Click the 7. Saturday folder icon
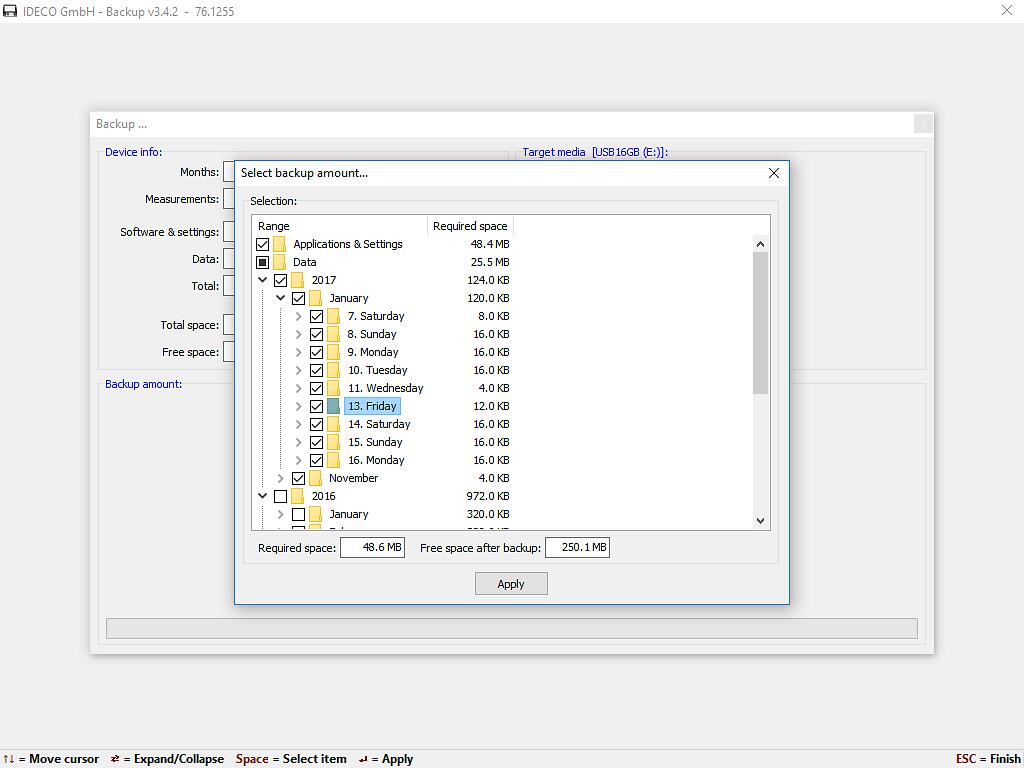The image size is (1024, 768). 334,316
